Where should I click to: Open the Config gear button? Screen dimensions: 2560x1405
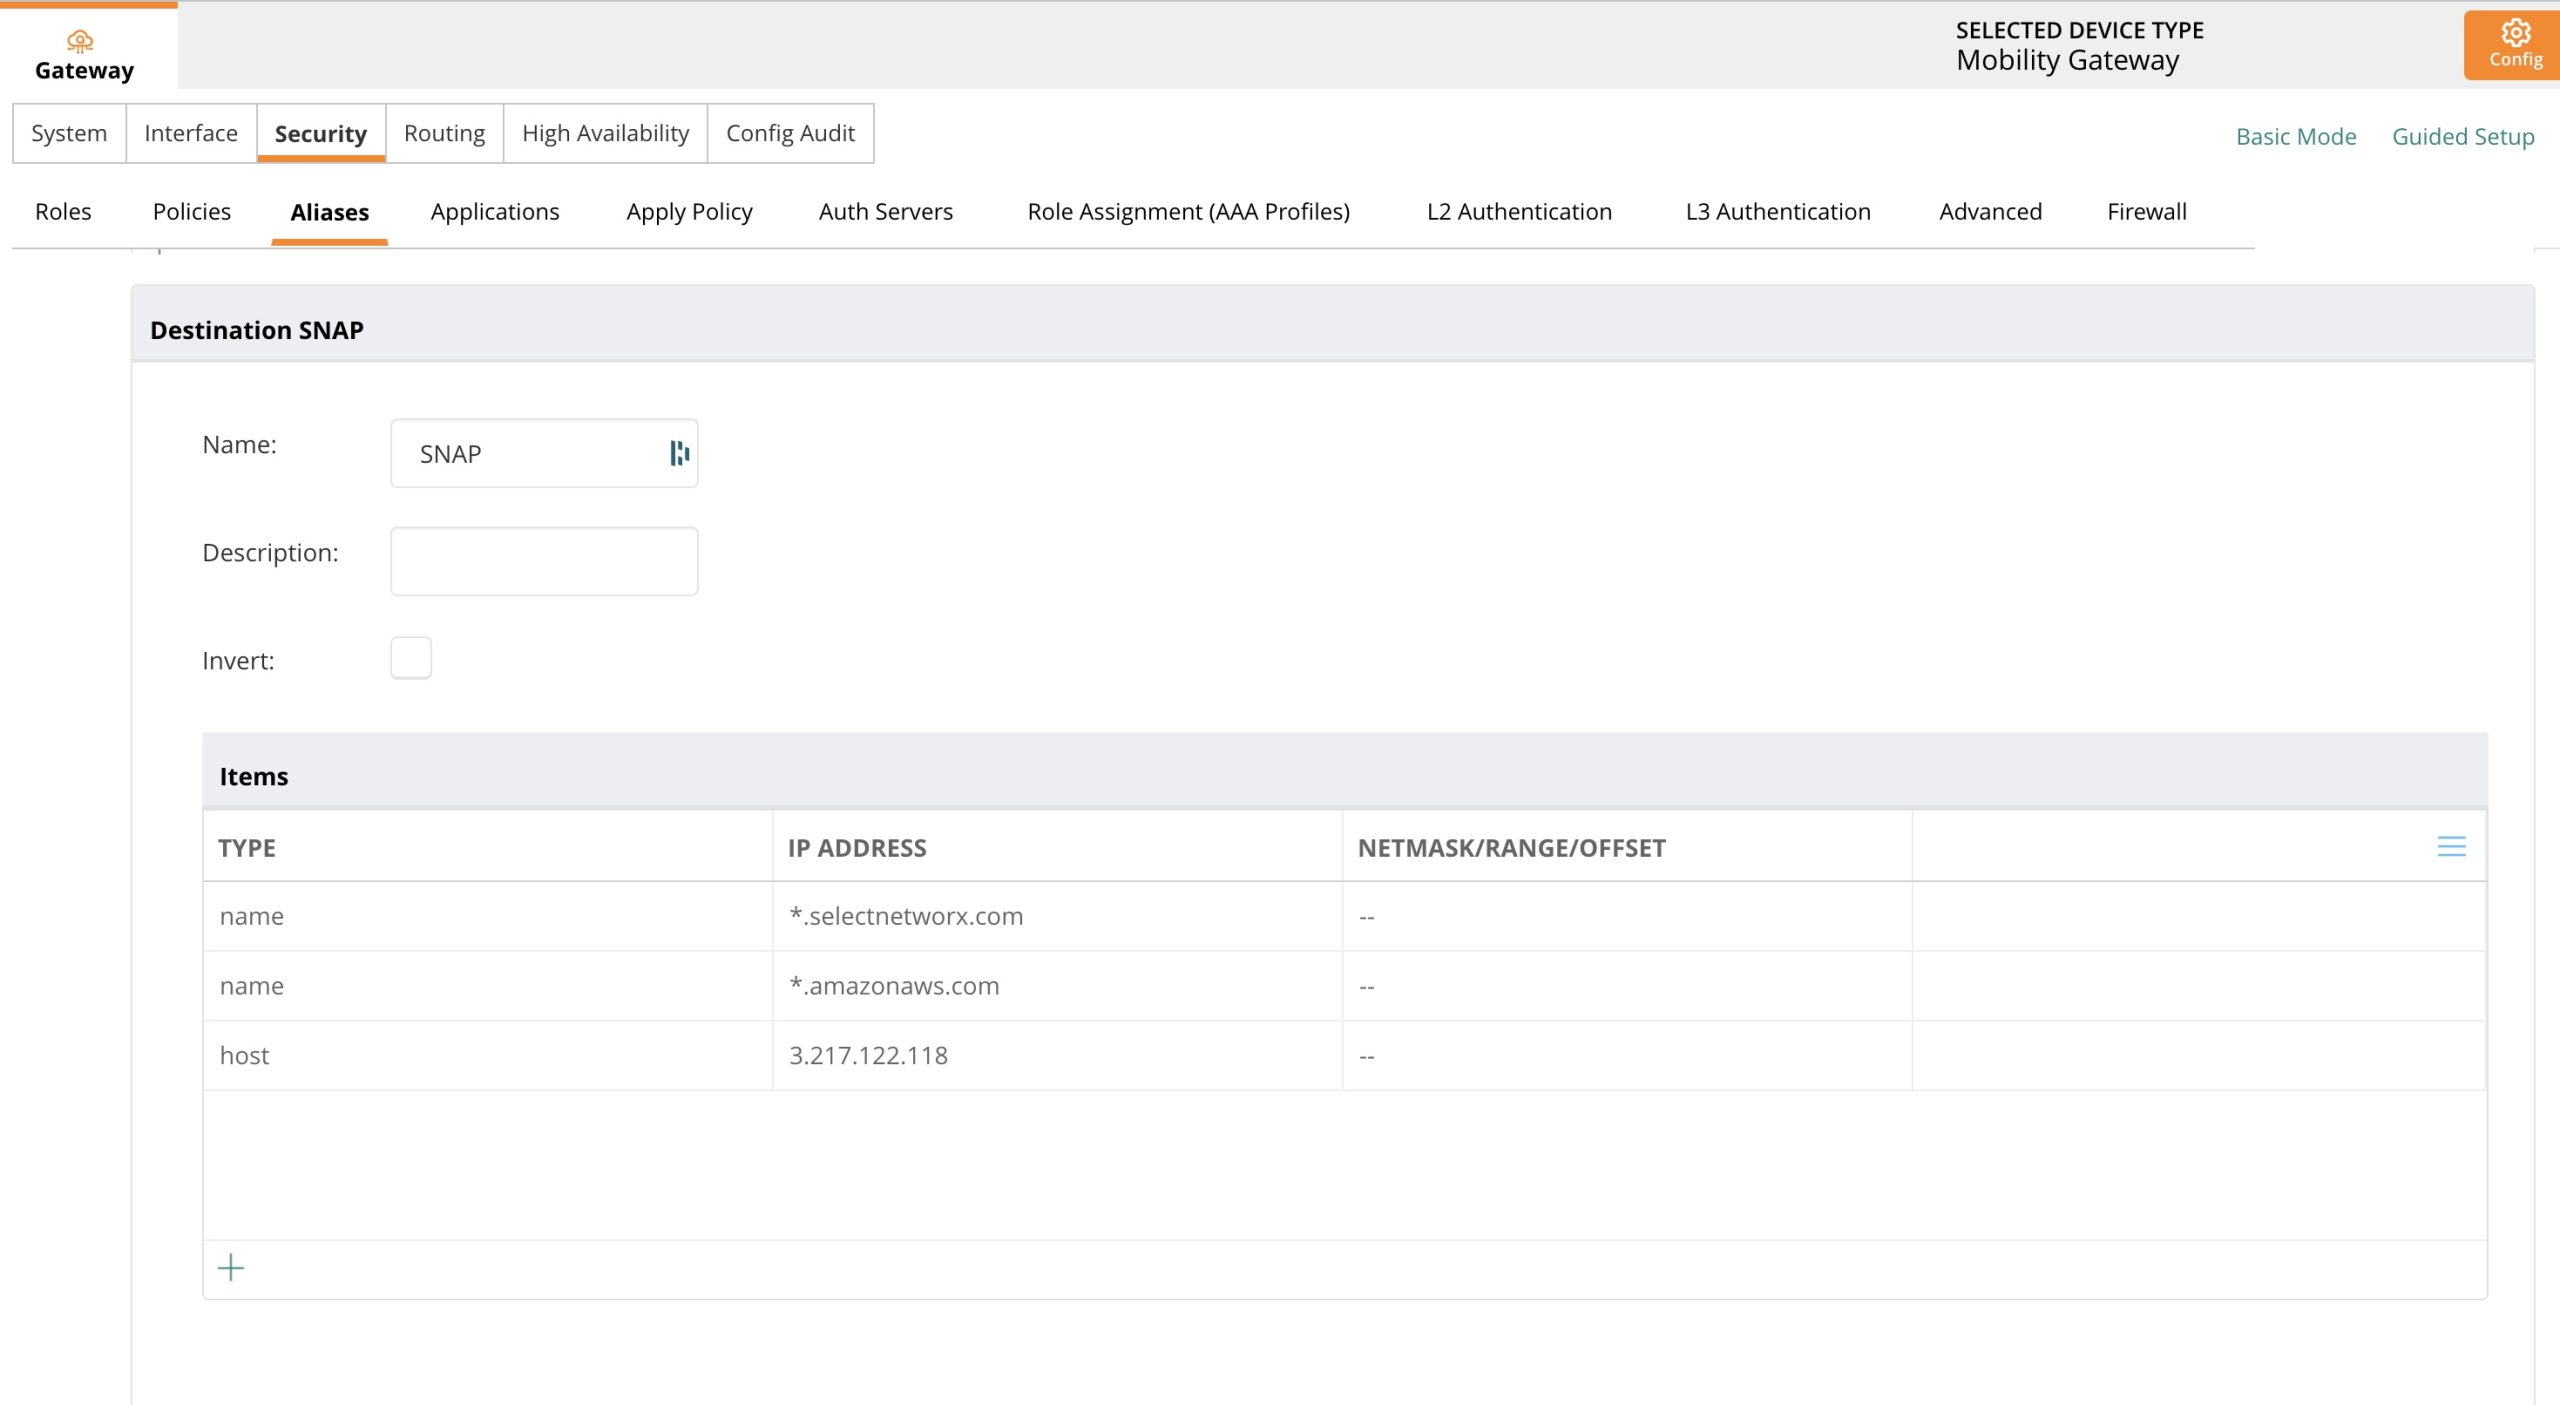click(2514, 45)
